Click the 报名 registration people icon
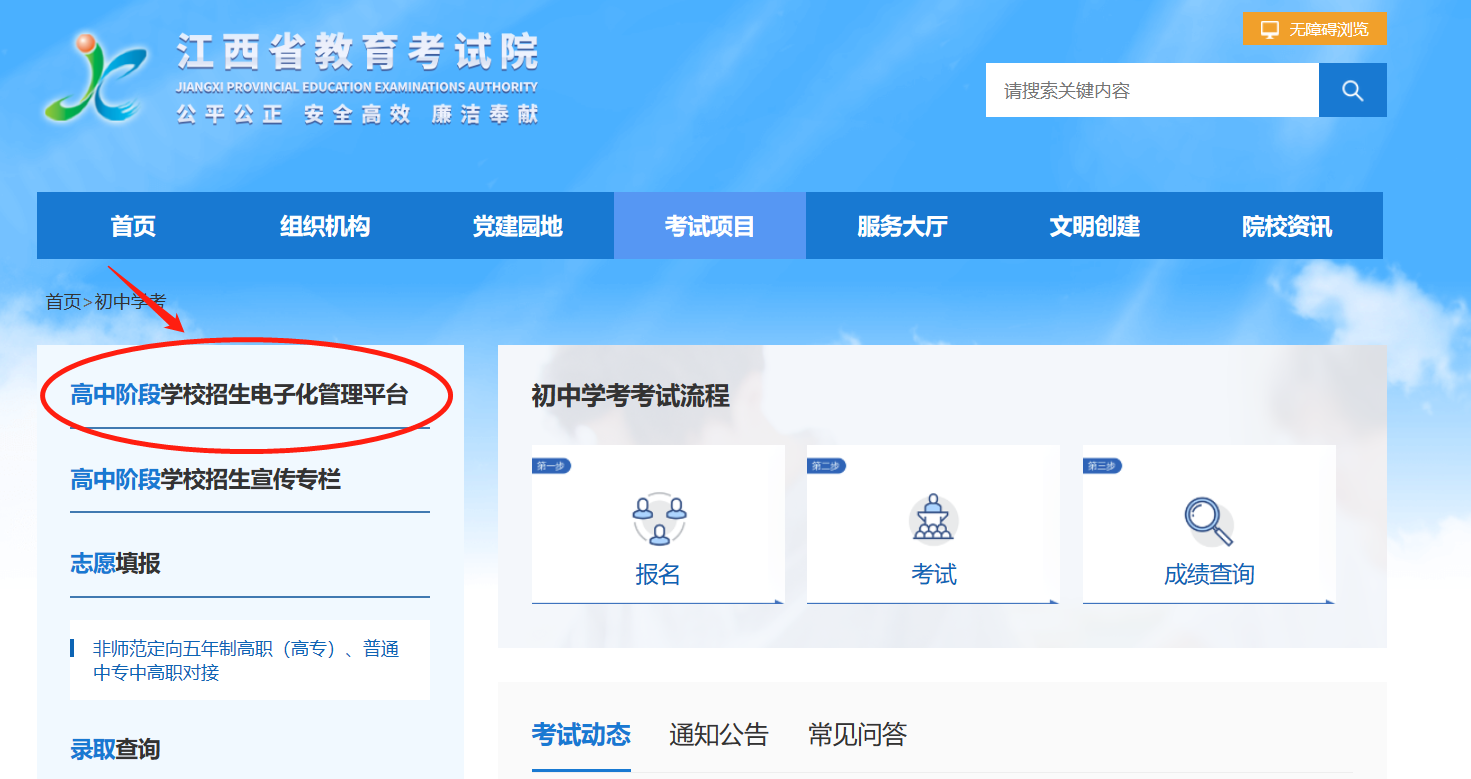The width and height of the screenshot is (1471, 779). pos(659,518)
